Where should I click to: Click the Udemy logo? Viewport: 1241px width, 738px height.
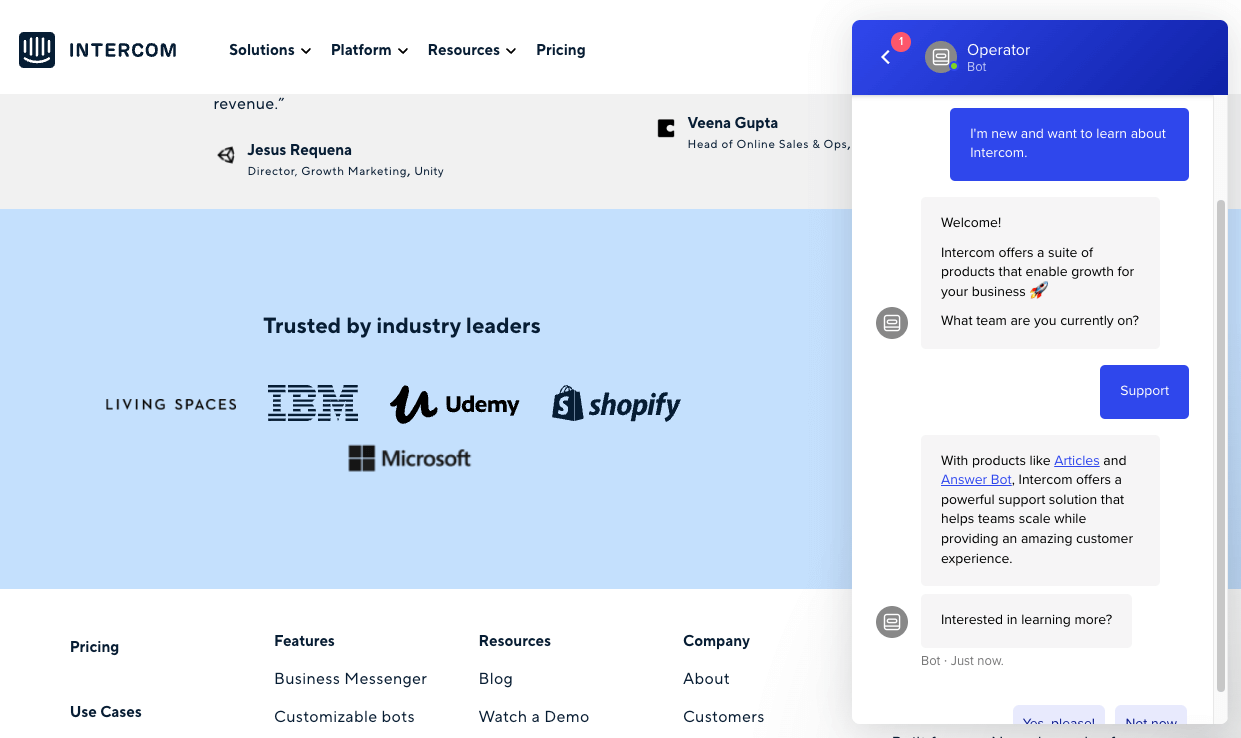455,404
